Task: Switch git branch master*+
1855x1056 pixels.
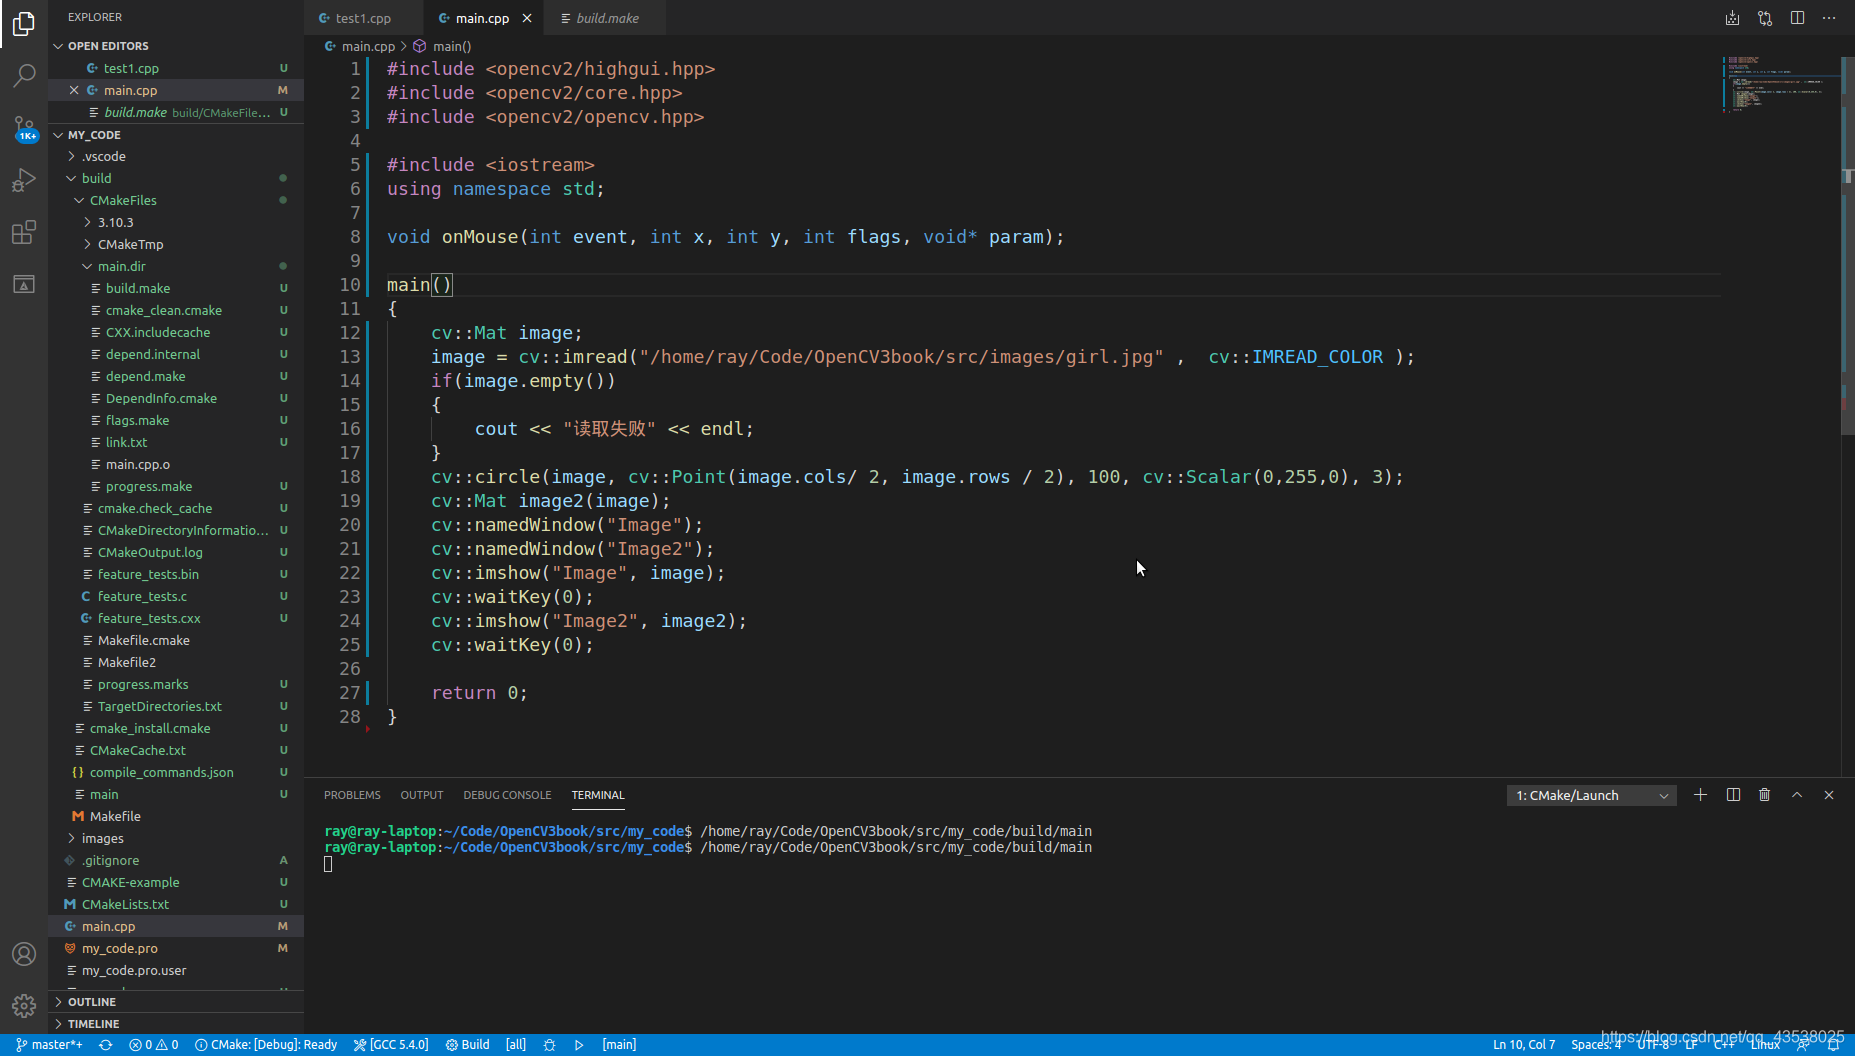Action: 49,1045
